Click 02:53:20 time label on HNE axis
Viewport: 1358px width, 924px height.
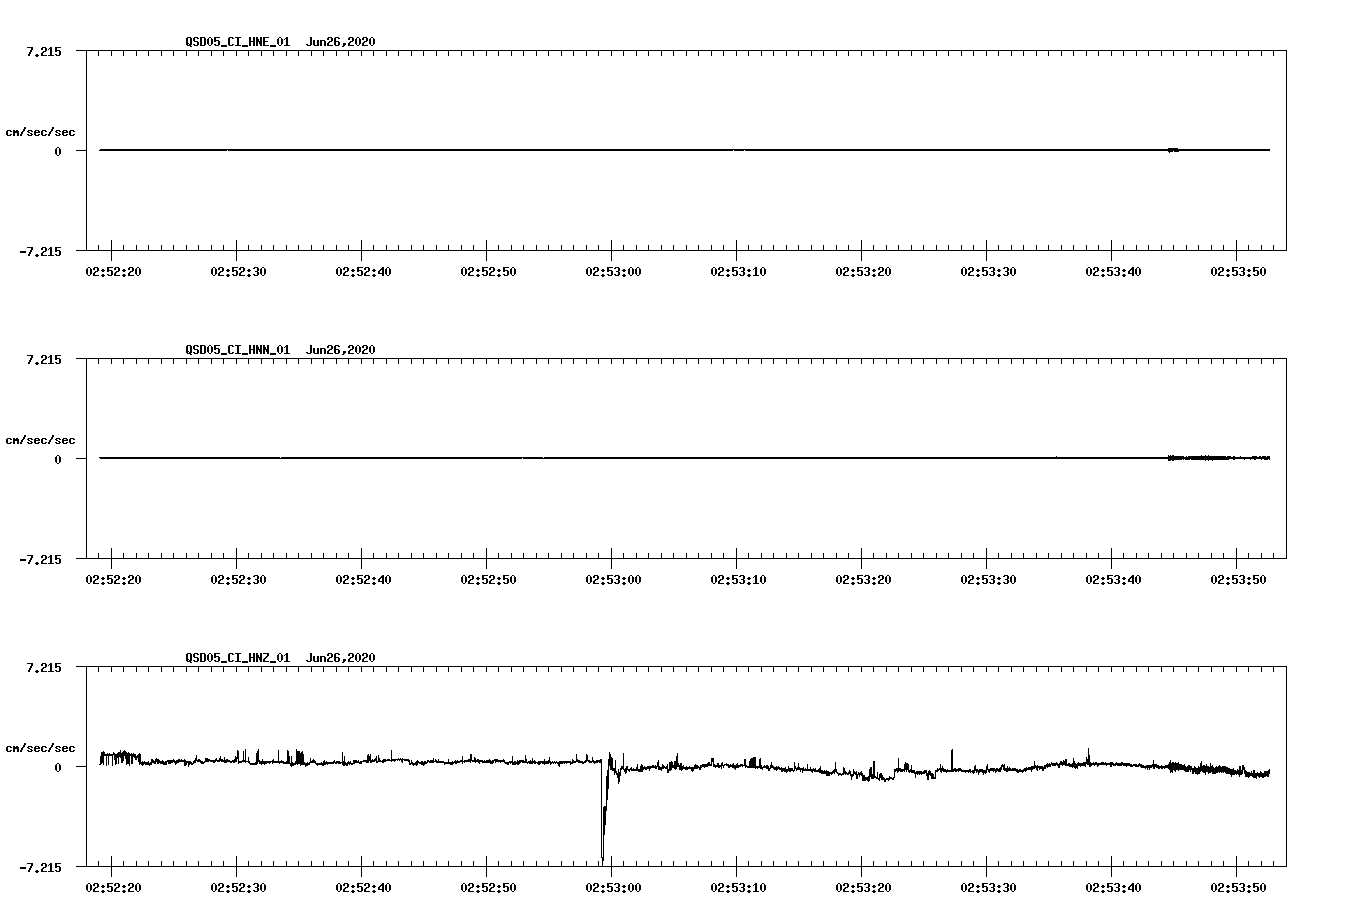pos(863,272)
